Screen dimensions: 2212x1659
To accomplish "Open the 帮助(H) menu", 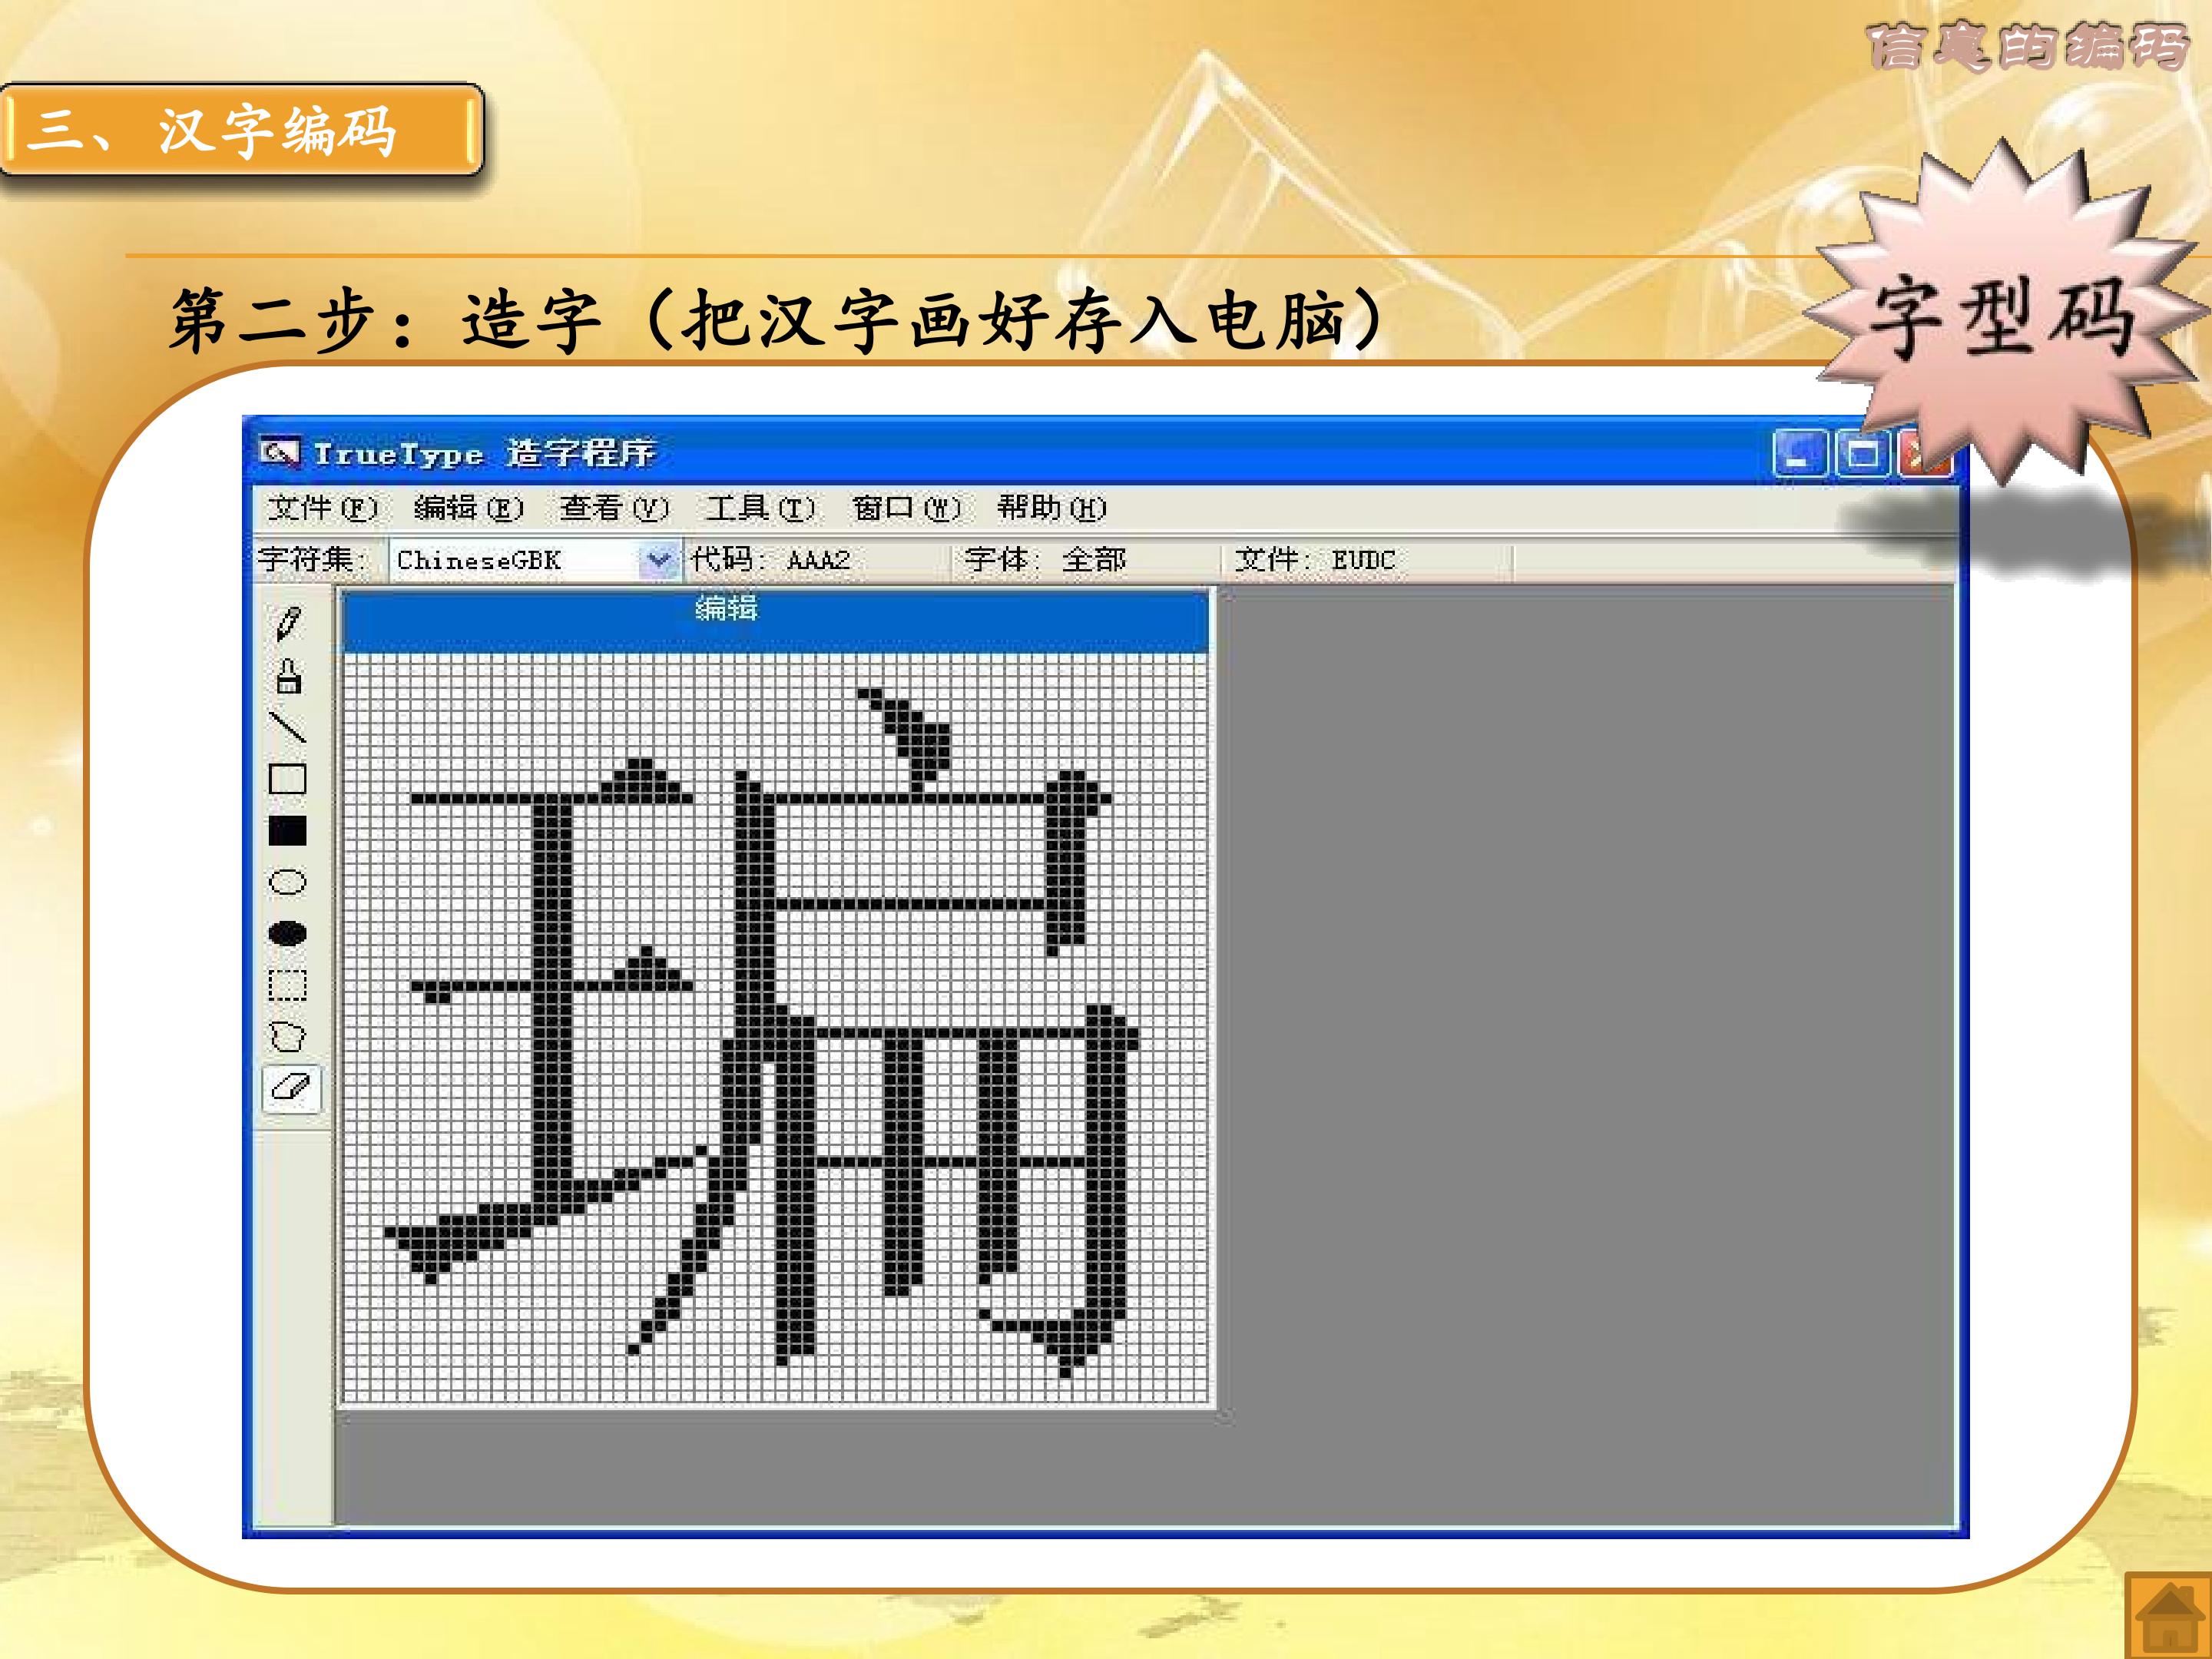I will [1052, 508].
